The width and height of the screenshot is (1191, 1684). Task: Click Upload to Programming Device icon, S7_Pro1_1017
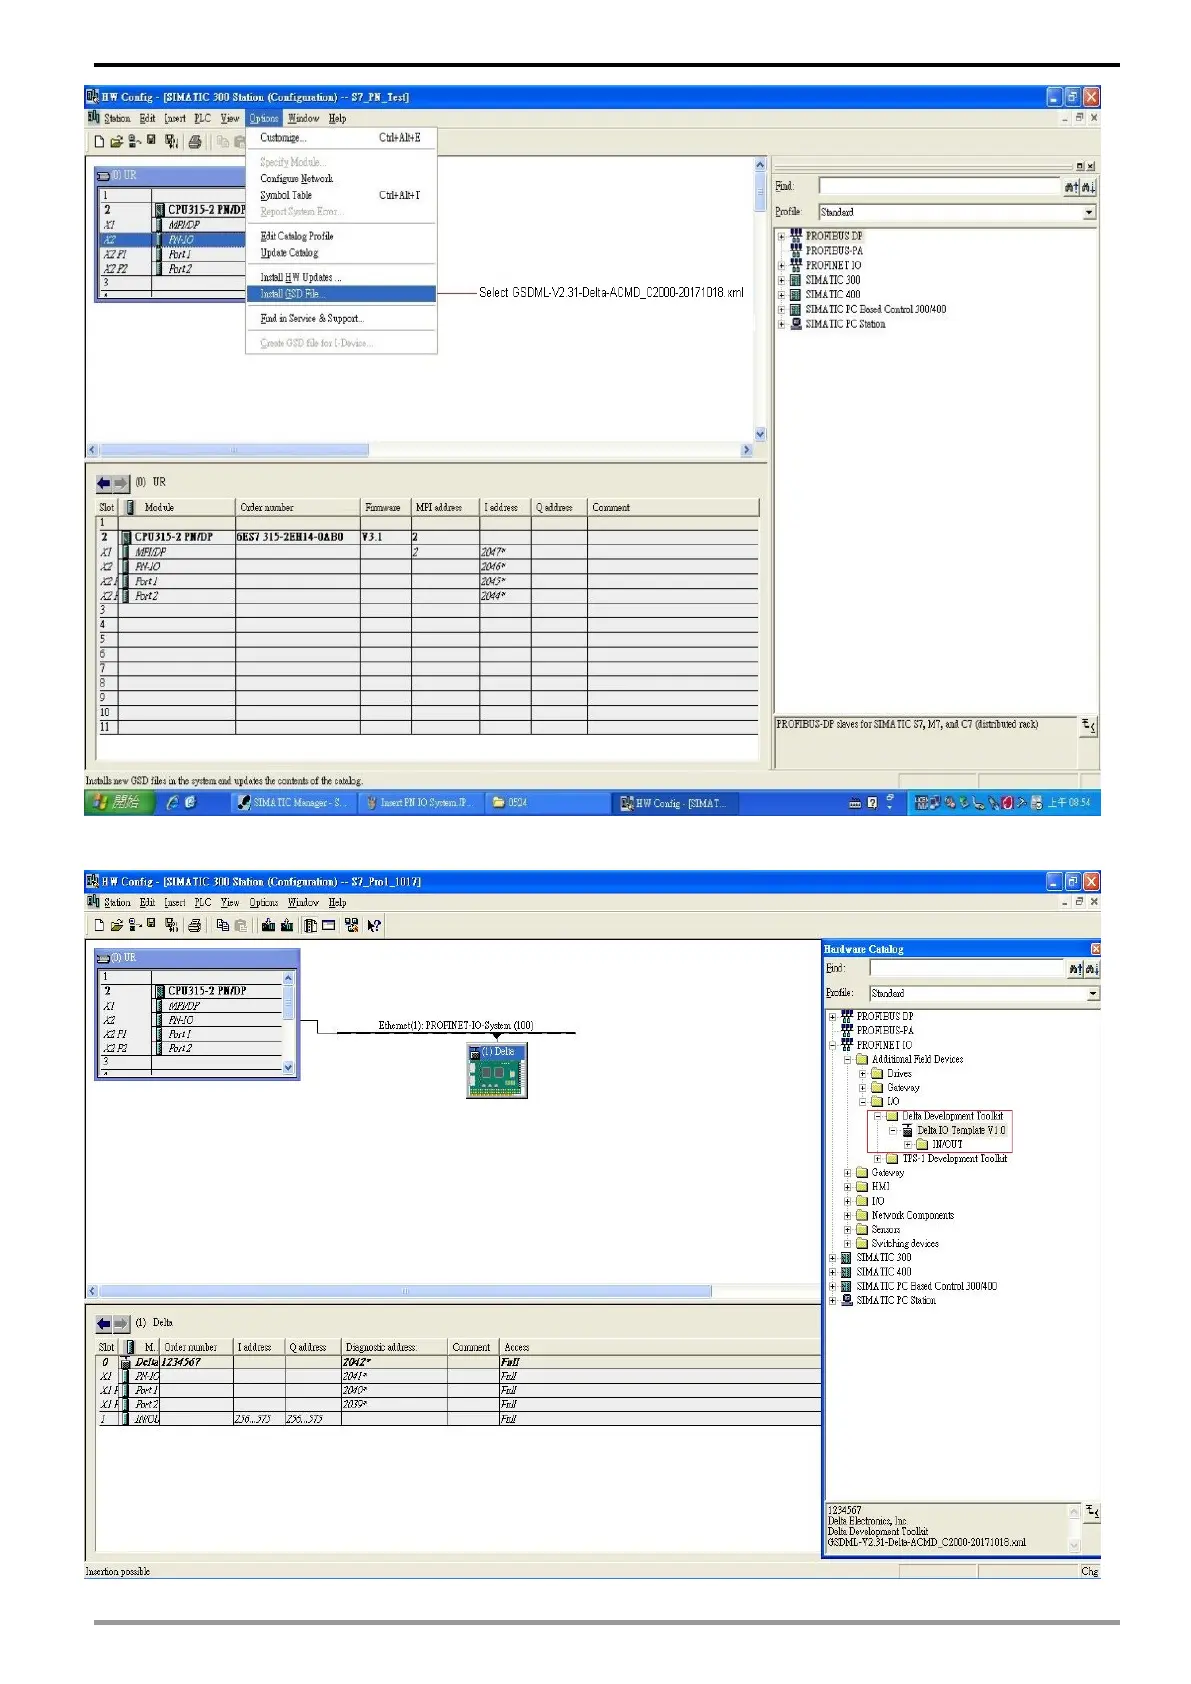point(286,926)
